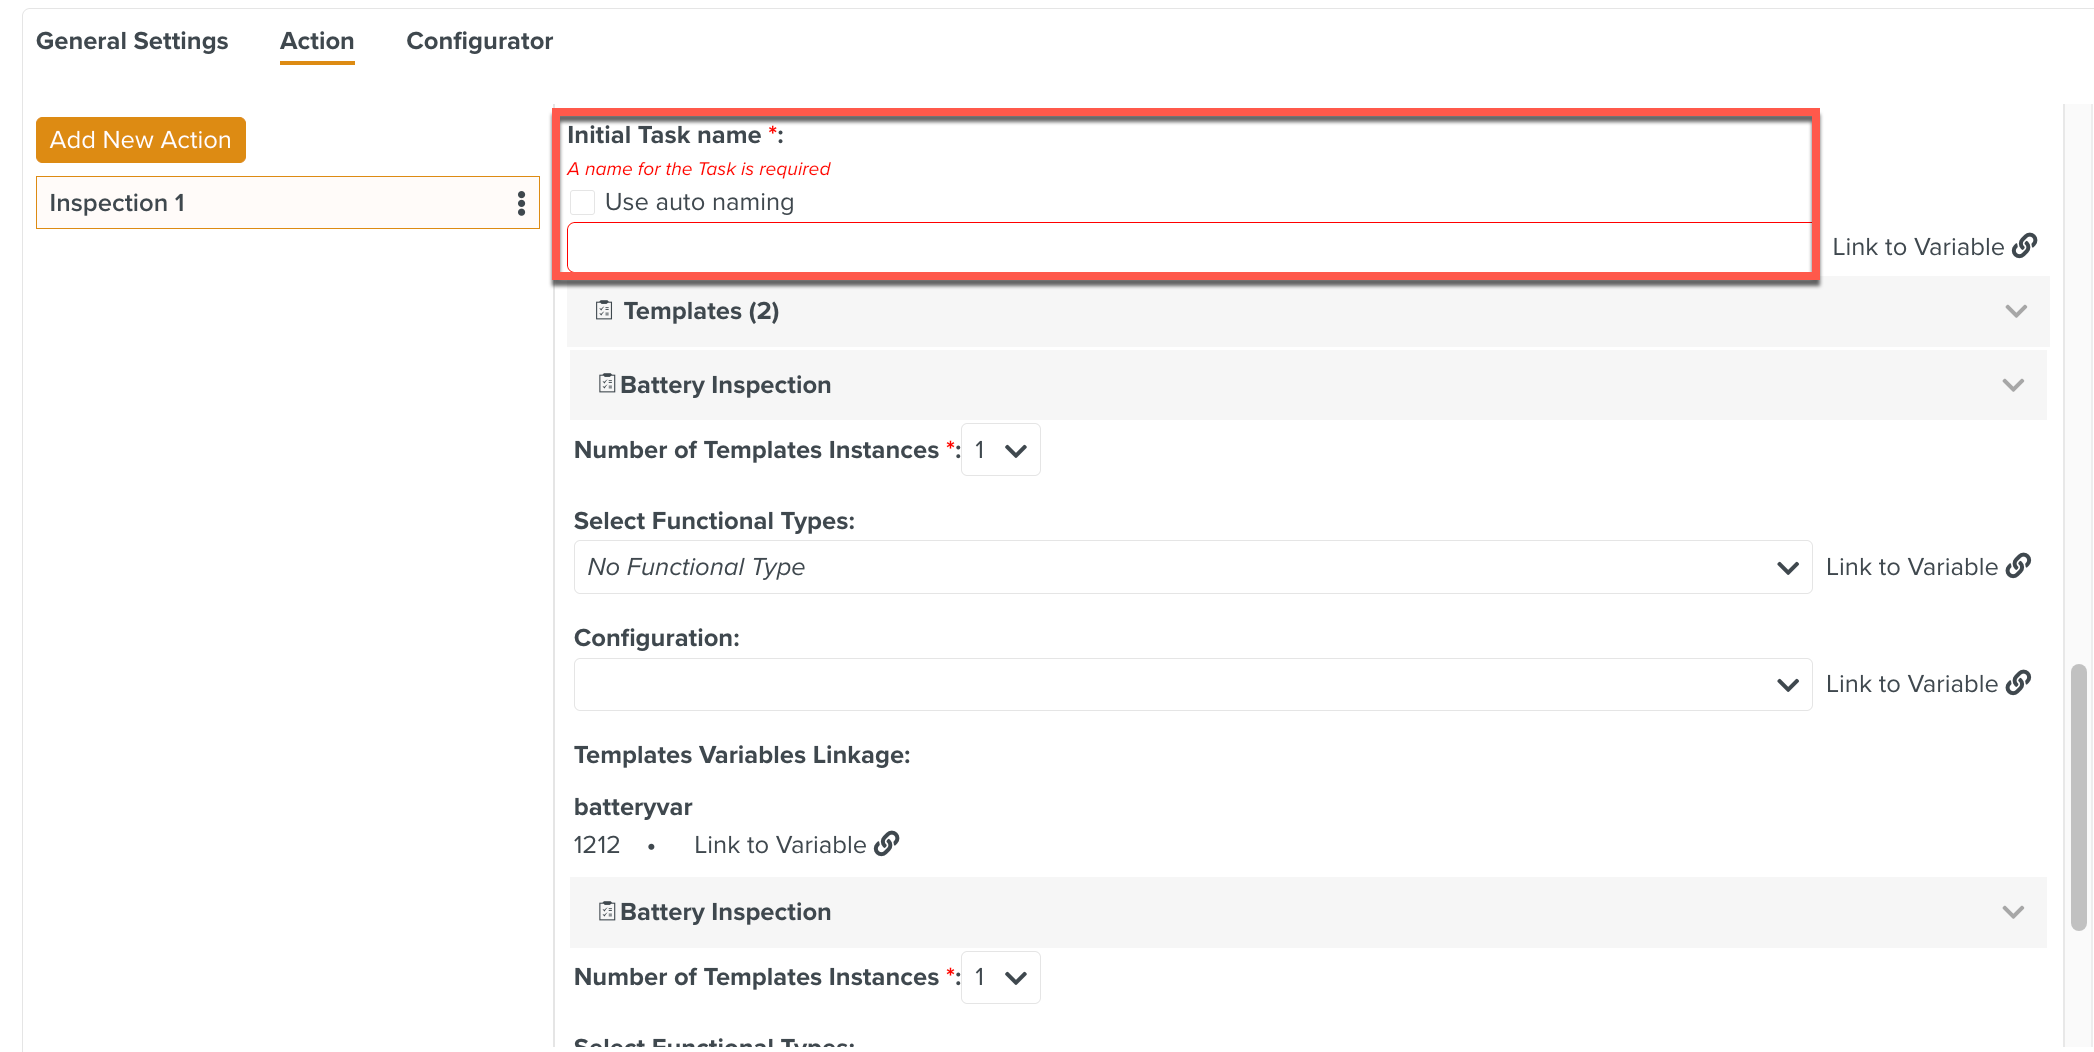This screenshot has height=1052, width=2094.
Task: Open the Inspection 1 three-dot options menu
Action: [x=521, y=203]
